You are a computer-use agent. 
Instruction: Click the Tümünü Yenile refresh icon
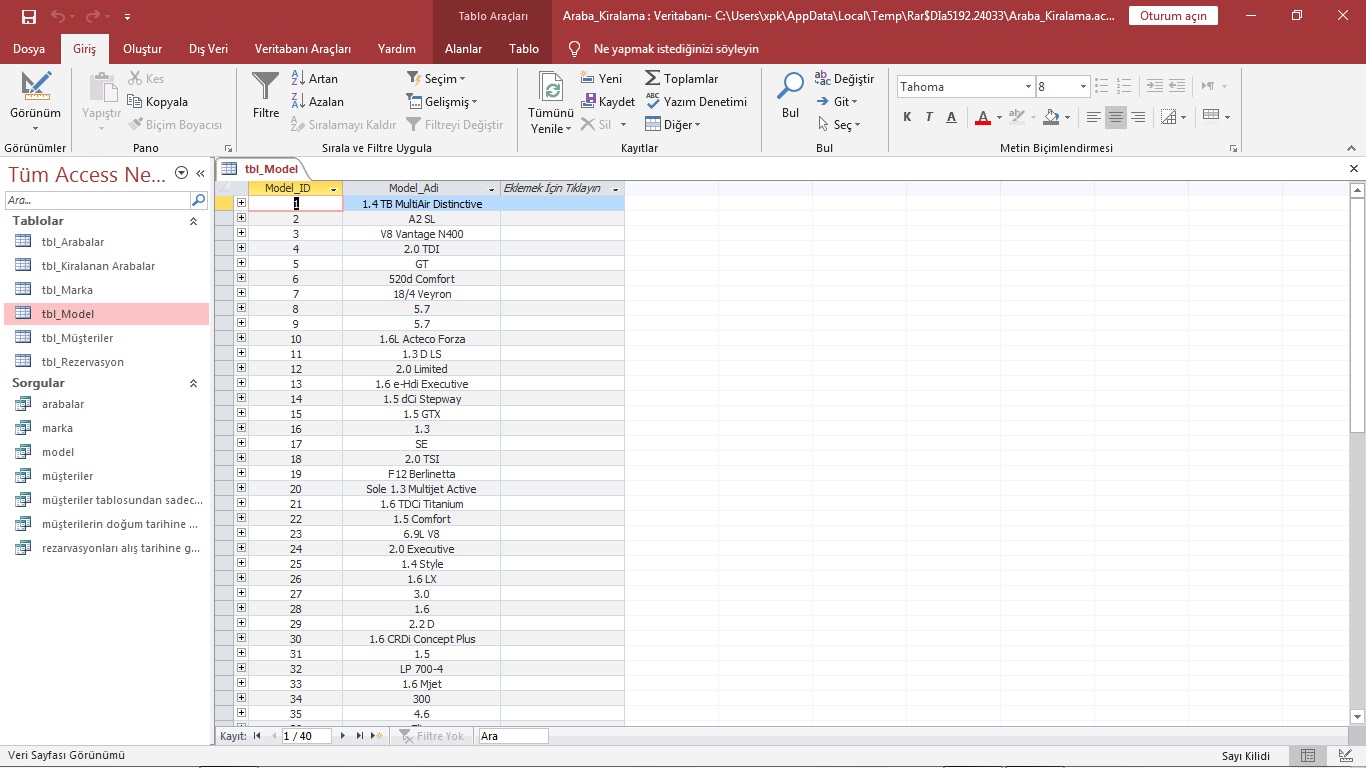coord(551,90)
